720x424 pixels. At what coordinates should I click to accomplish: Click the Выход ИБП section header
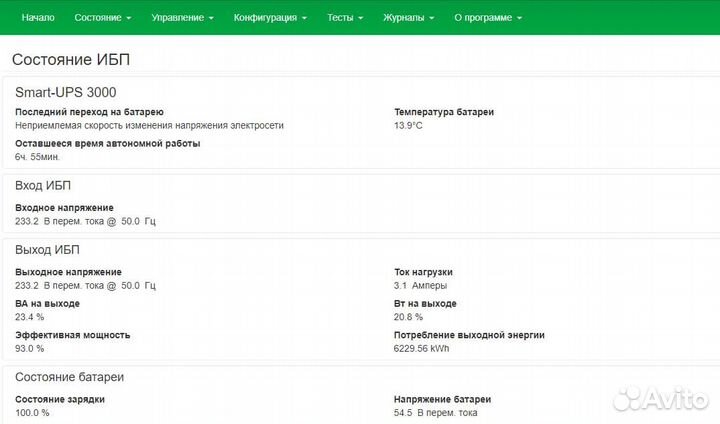click(x=47, y=250)
